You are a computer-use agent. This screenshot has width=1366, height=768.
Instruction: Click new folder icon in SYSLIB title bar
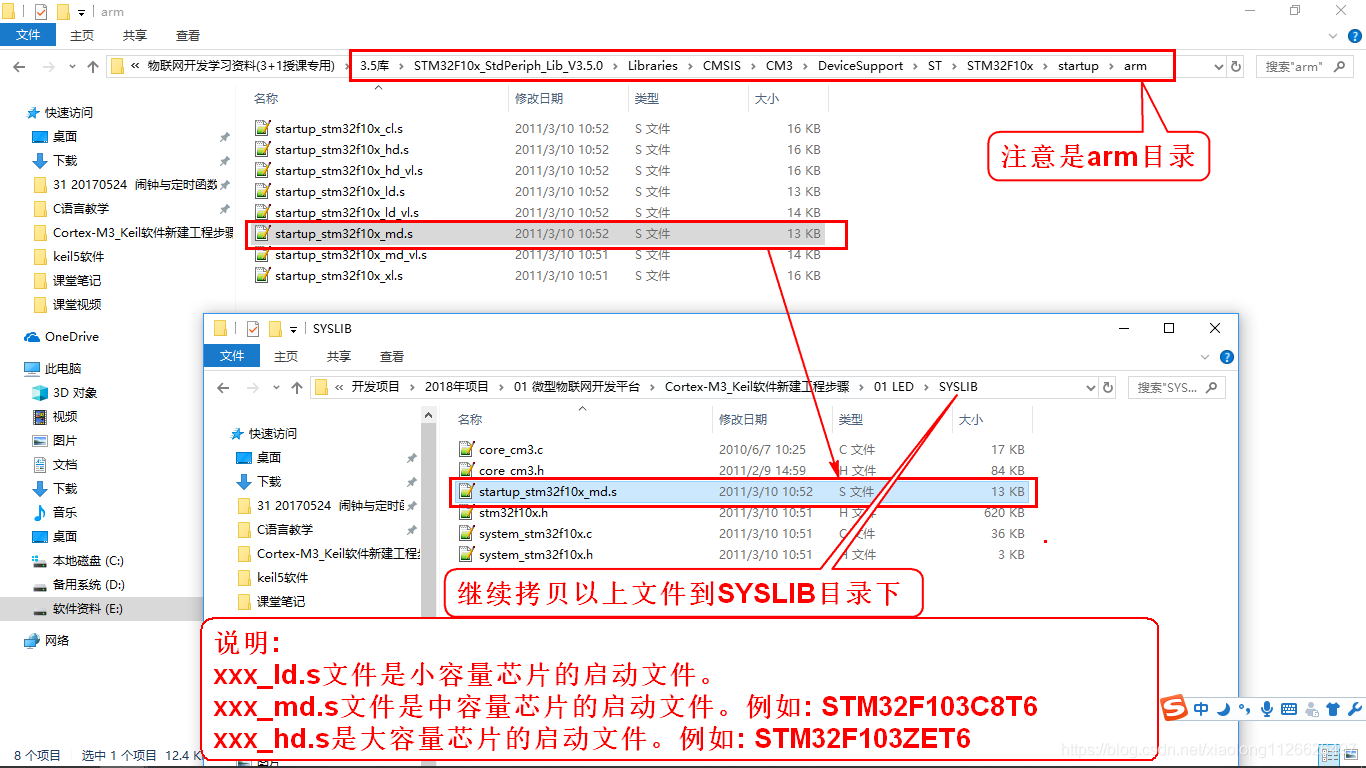(x=274, y=328)
